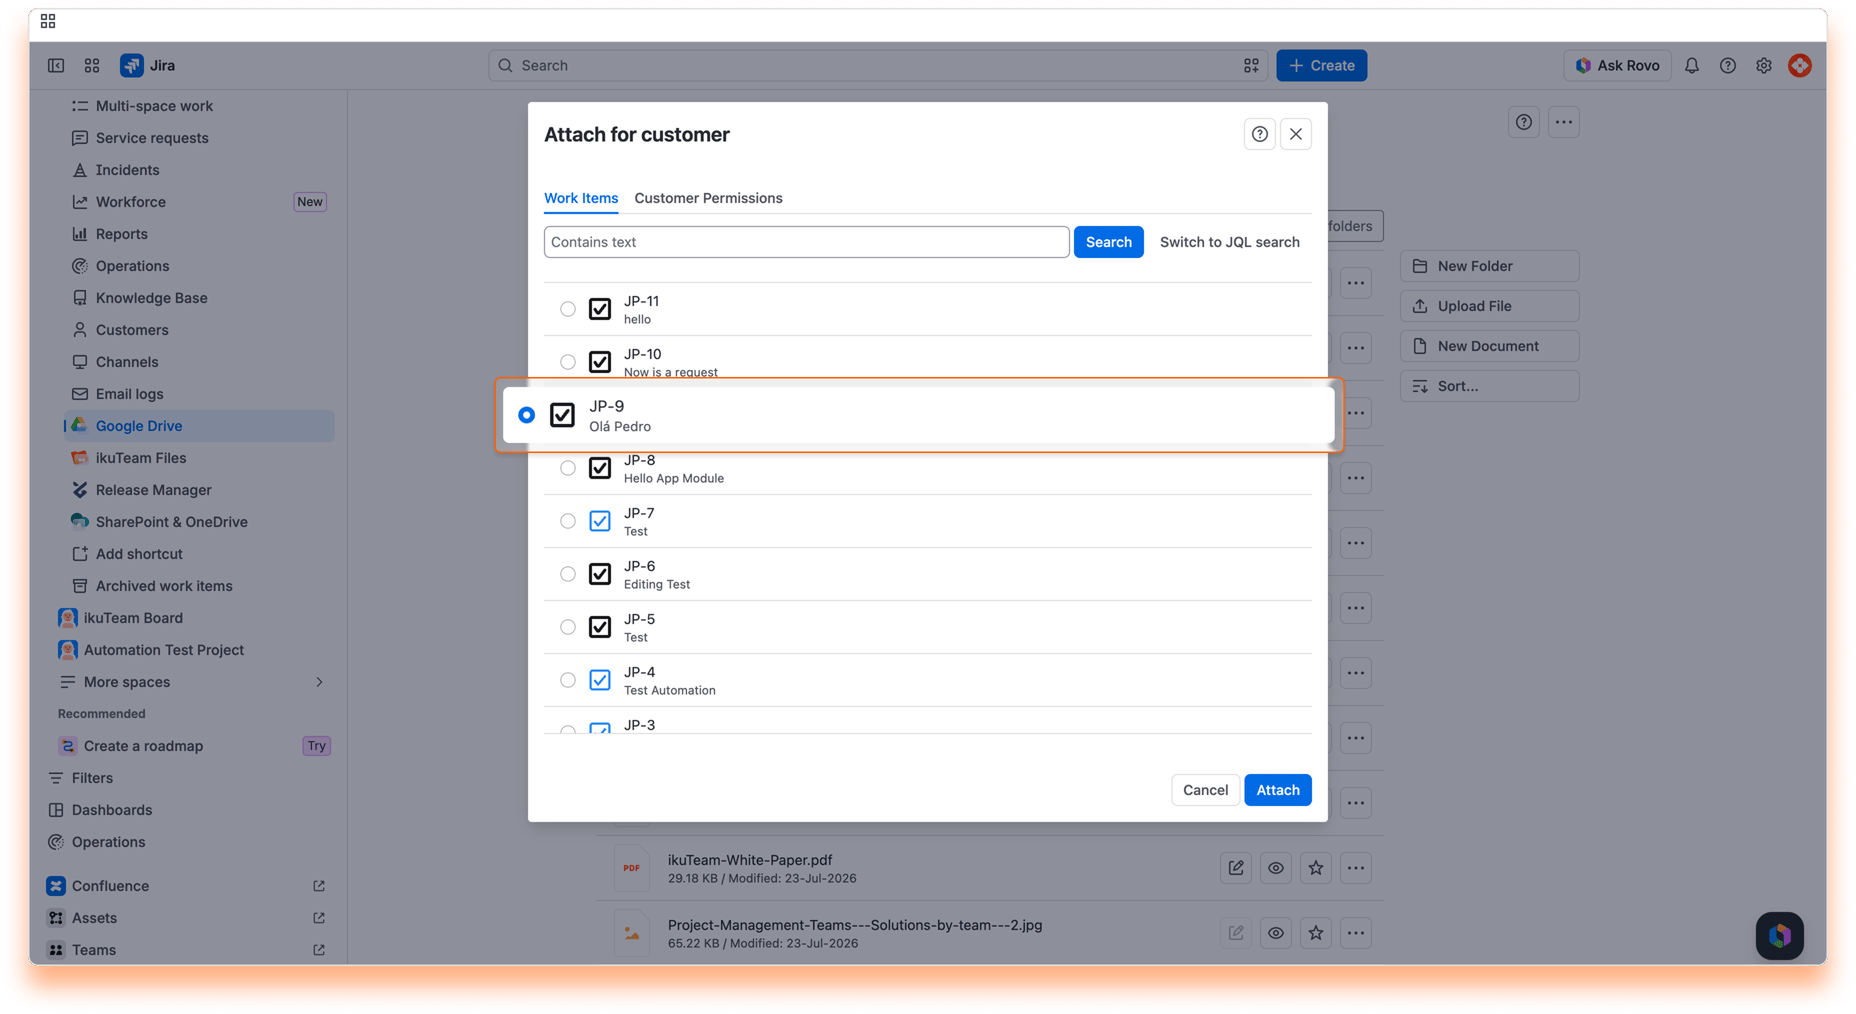Open the Jira settings gear
This screenshot has width=1856, height=1014.
tap(1763, 65)
